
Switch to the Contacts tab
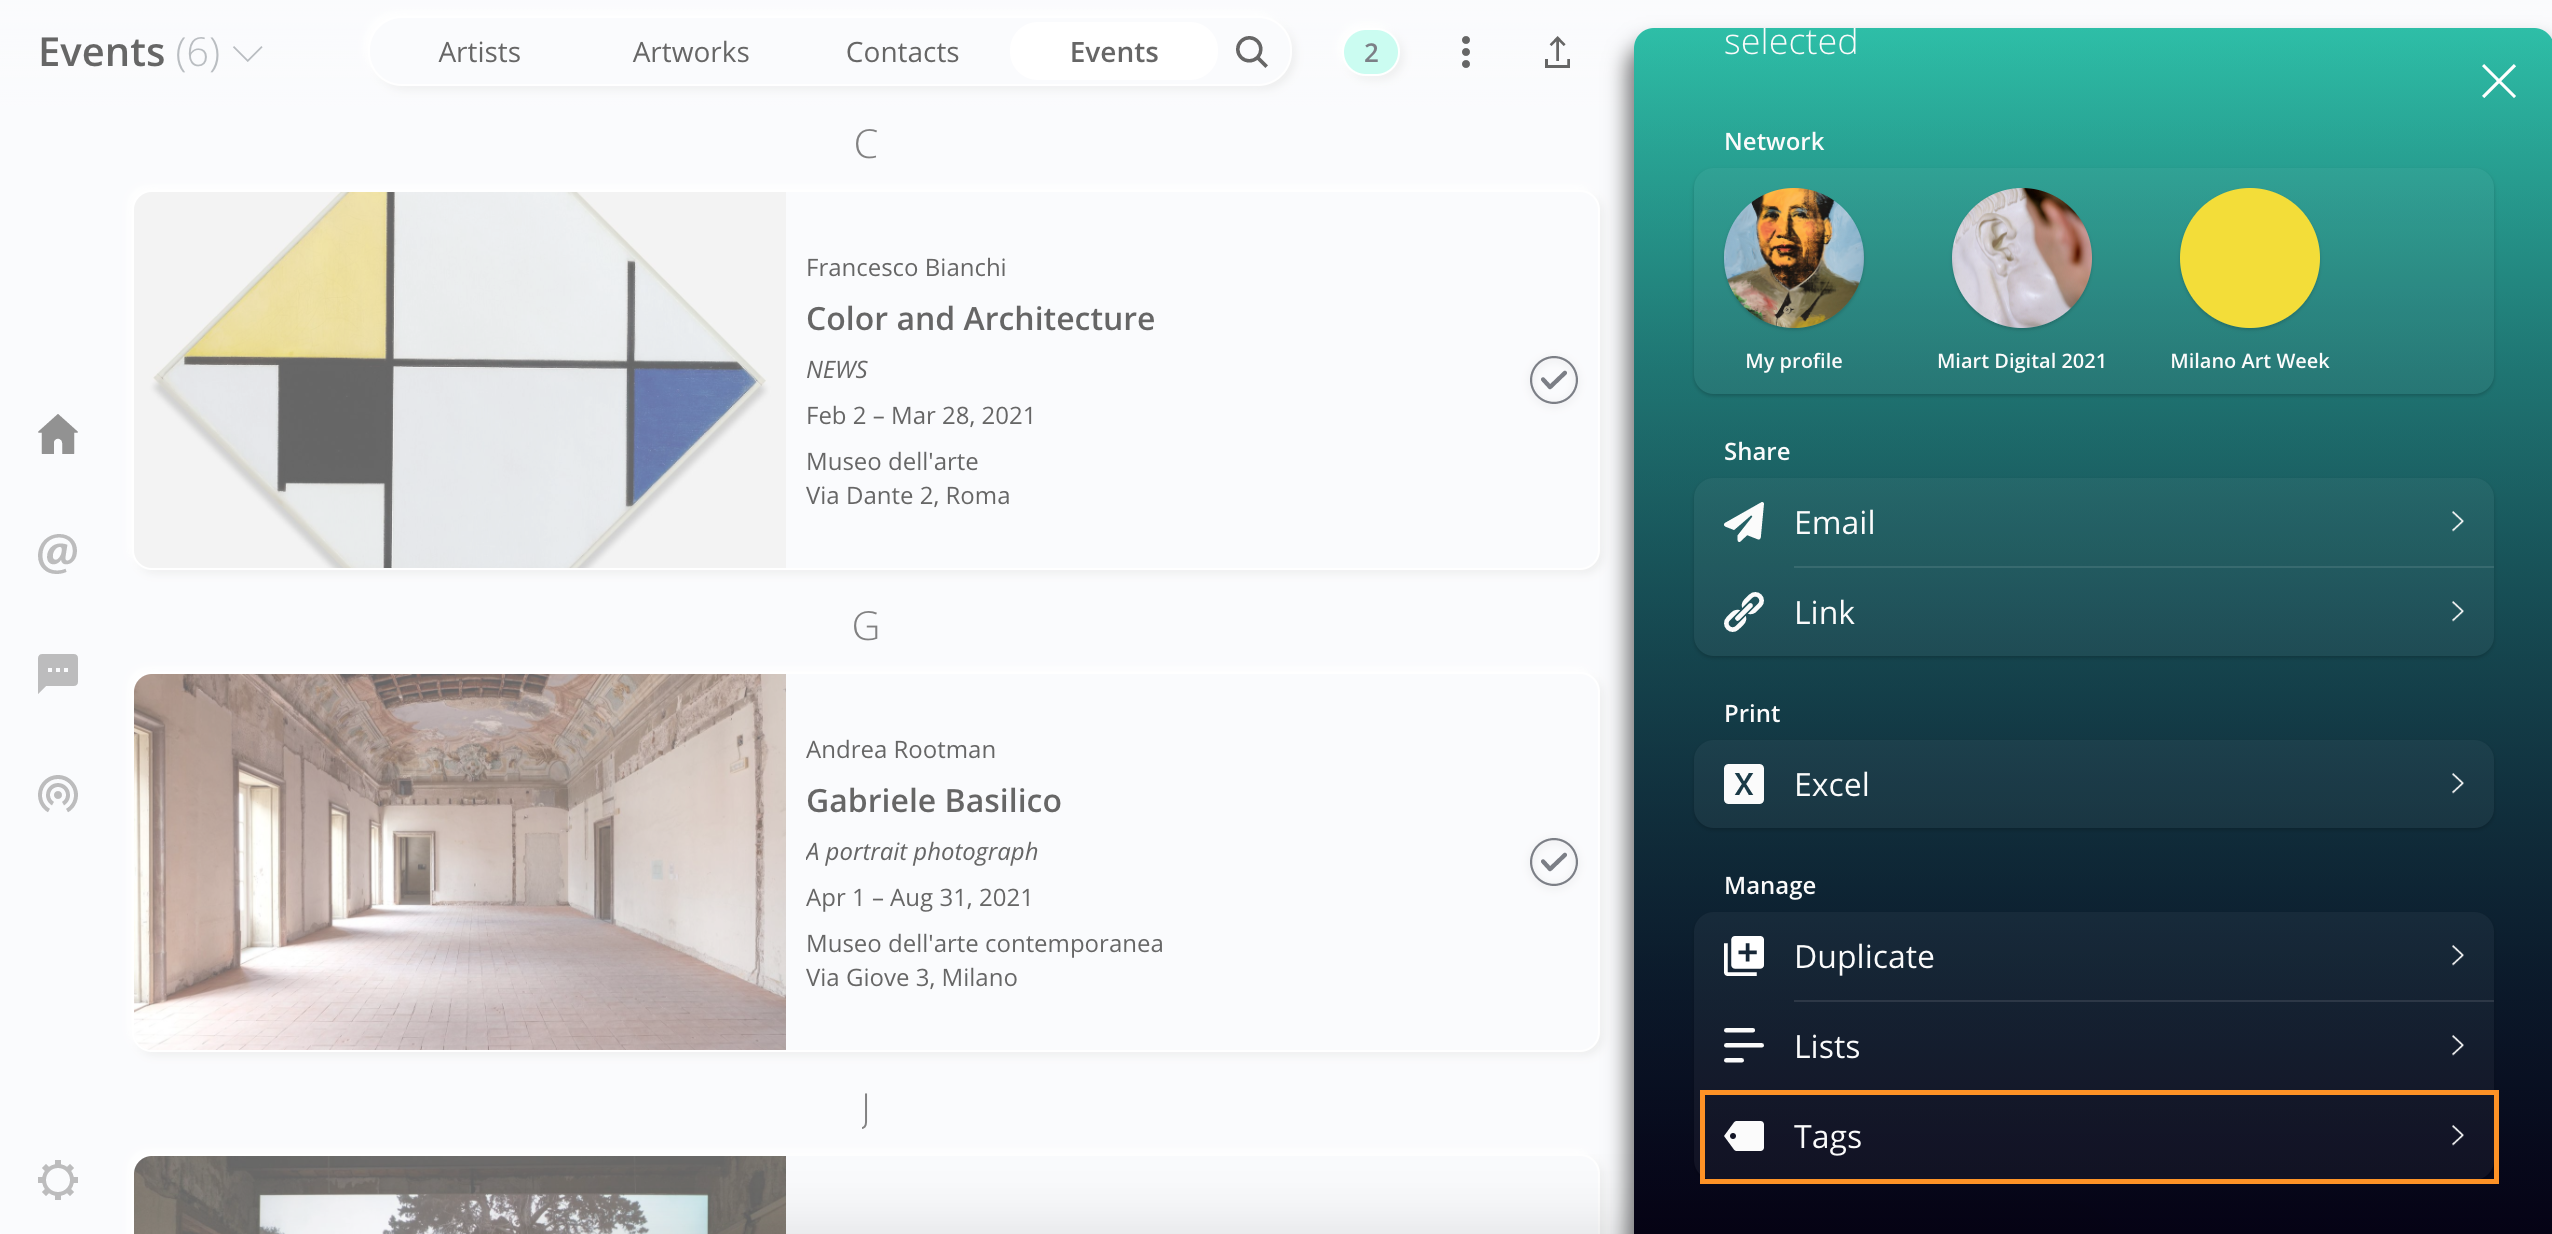pos(902,52)
